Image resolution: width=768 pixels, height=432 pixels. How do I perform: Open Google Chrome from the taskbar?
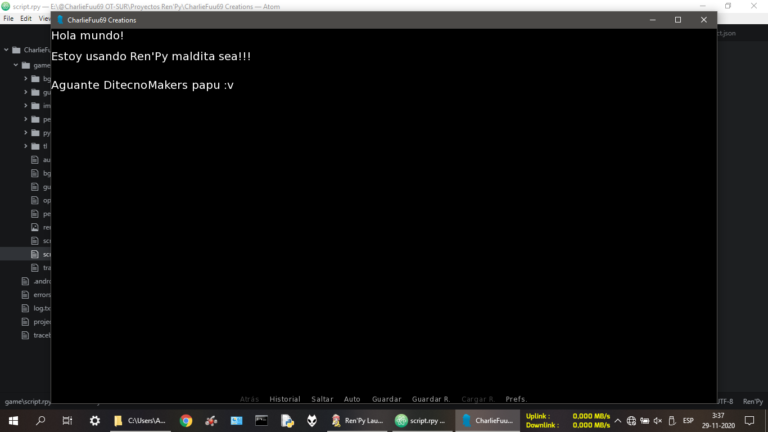coord(186,421)
